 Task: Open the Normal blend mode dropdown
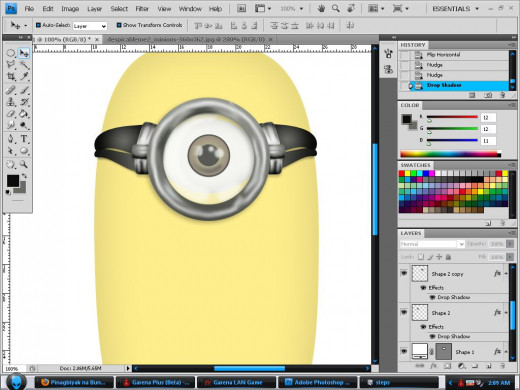pos(432,244)
